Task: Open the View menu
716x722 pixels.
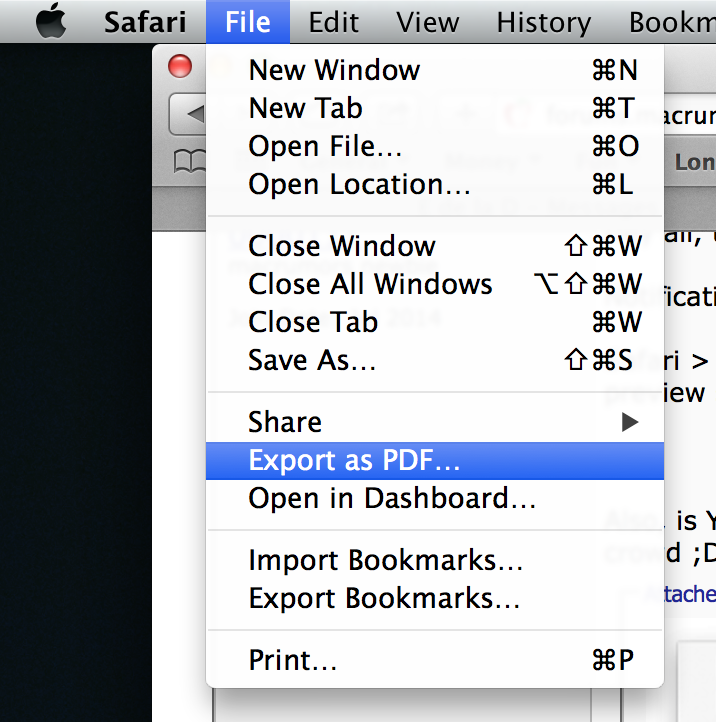Action: click(428, 22)
